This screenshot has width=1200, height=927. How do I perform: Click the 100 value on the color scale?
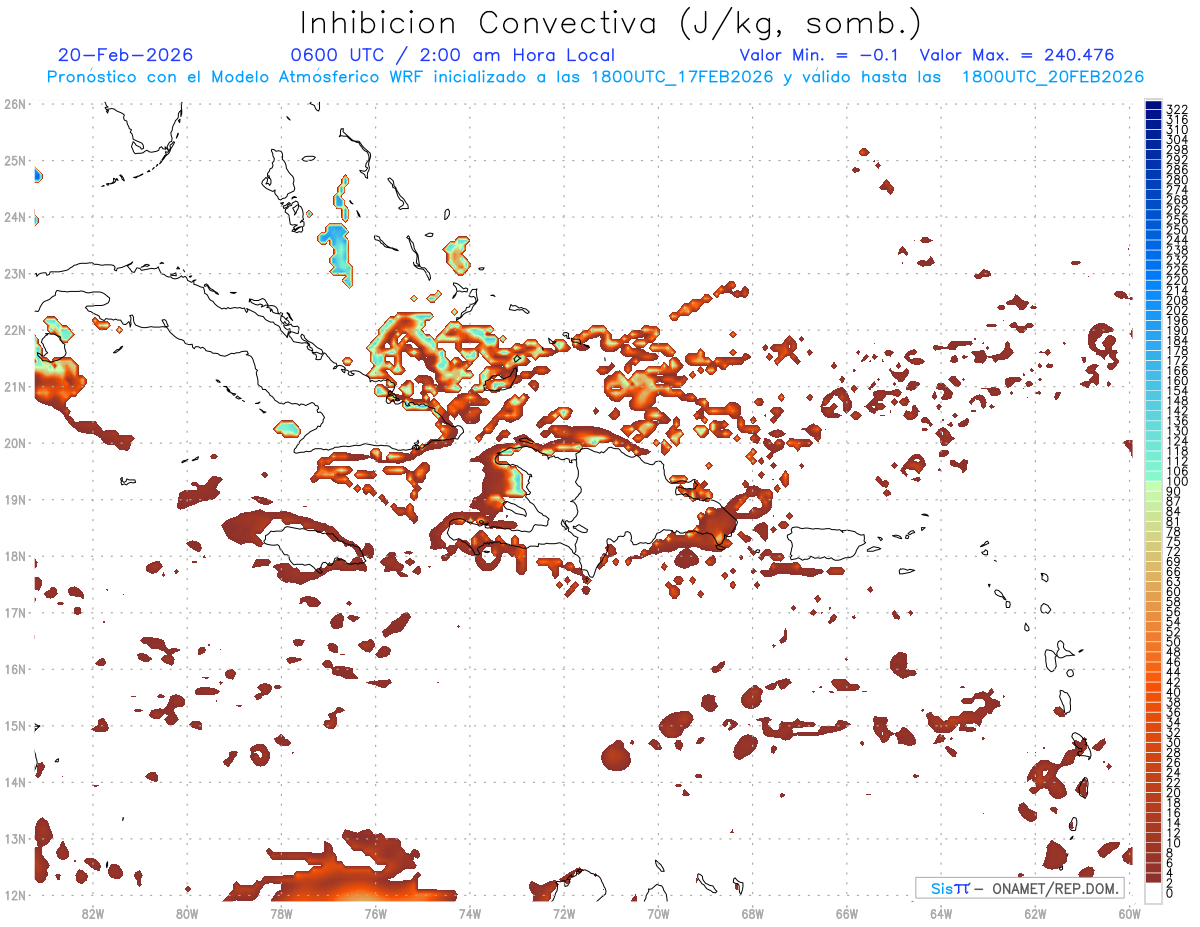(1176, 482)
